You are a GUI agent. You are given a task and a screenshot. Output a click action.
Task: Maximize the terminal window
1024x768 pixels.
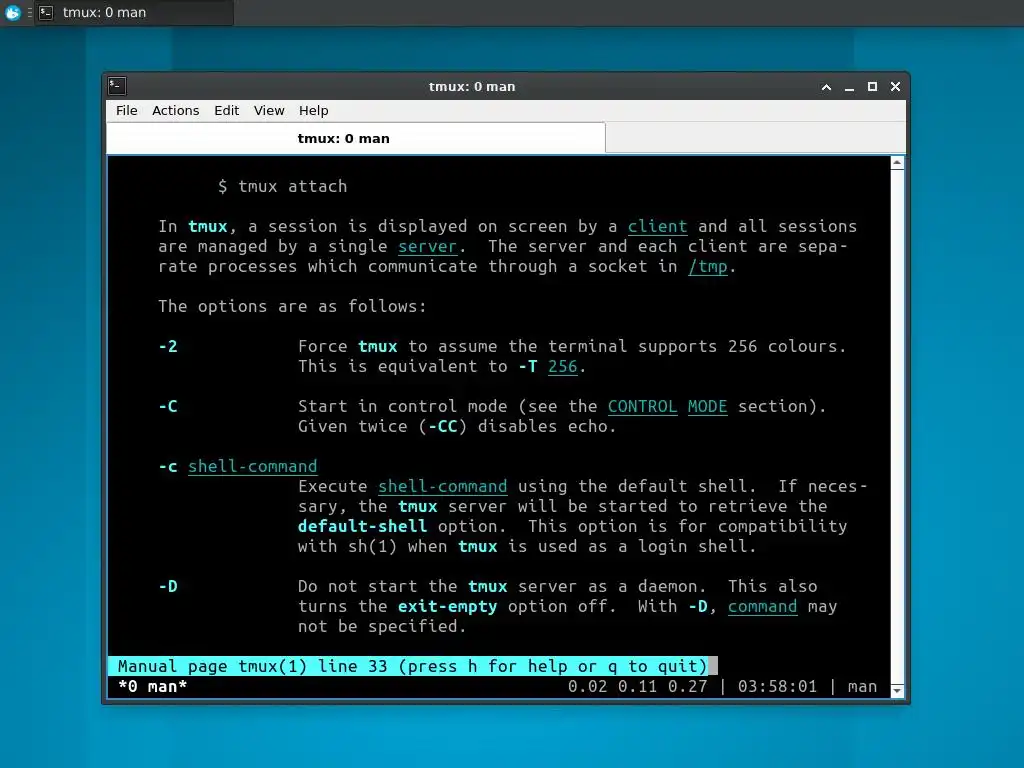[872, 87]
